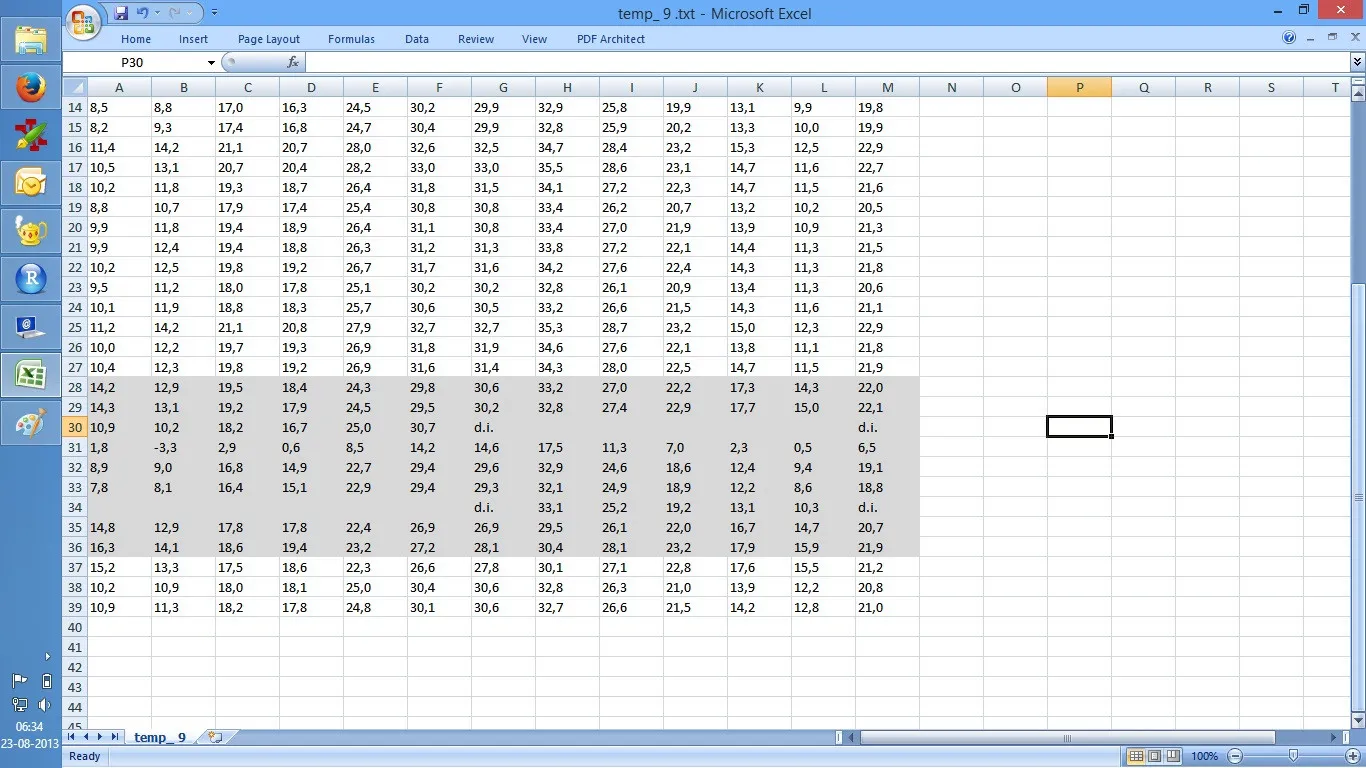Switch to Page Break Preview in status bar
The width and height of the screenshot is (1366, 768).
click(1174, 756)
